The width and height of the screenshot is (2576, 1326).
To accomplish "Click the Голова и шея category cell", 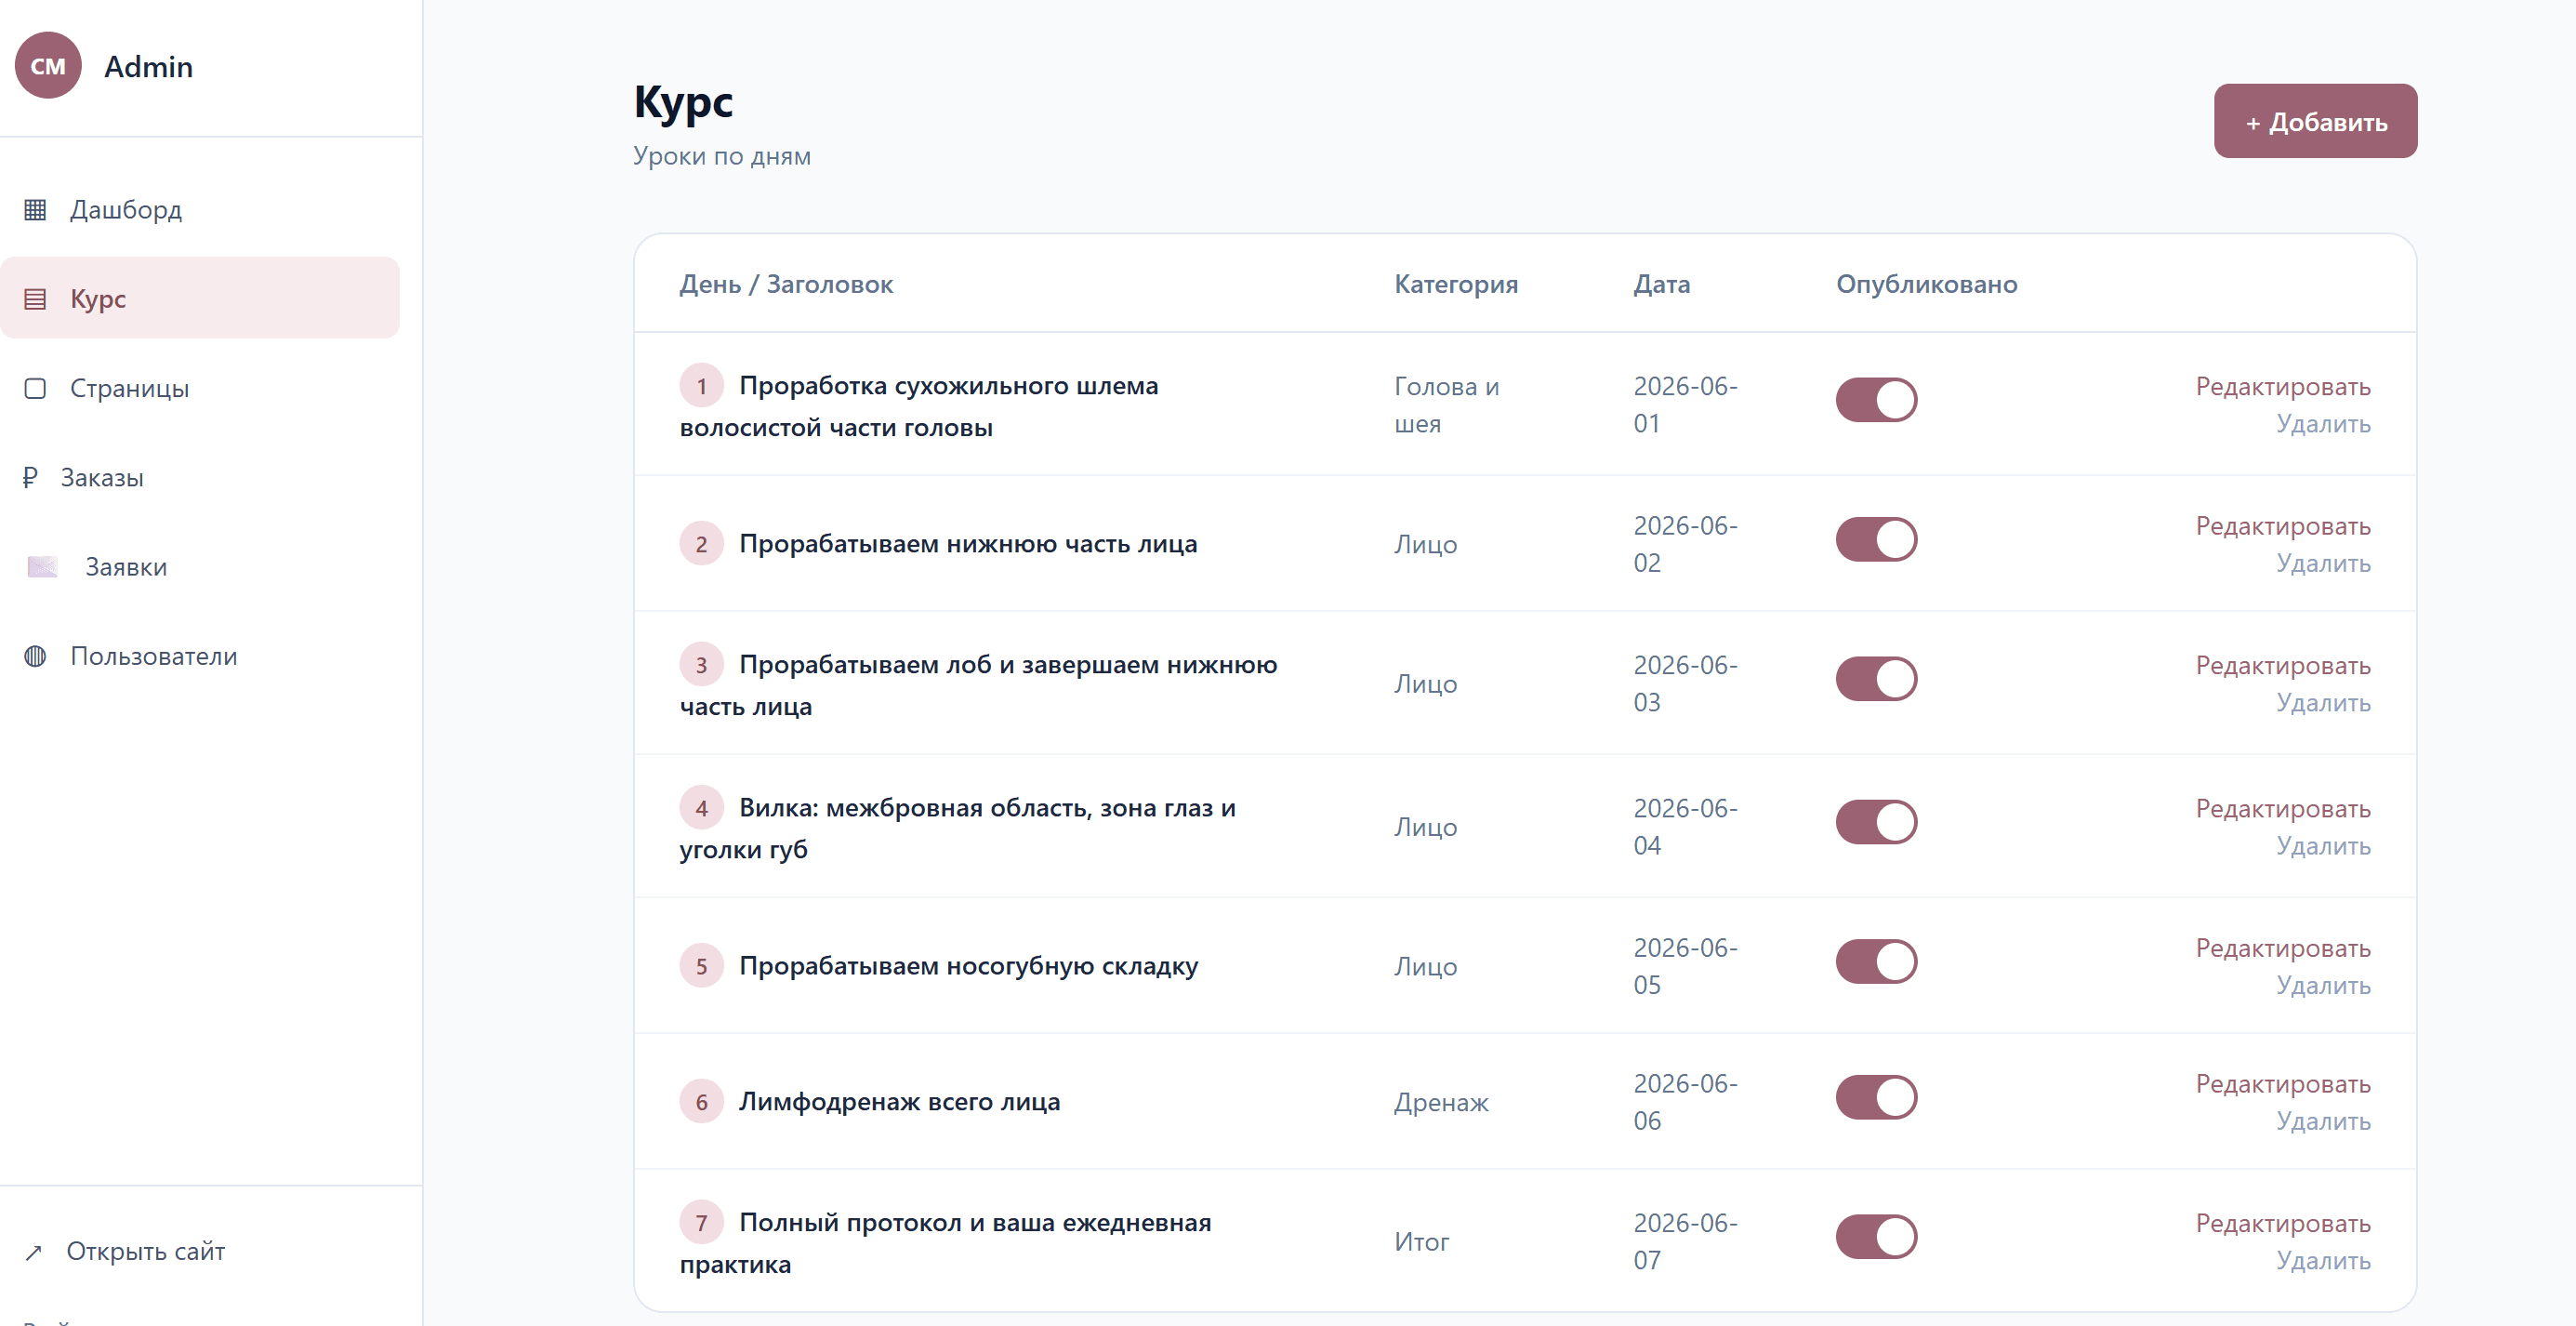I will [1446, 405].
